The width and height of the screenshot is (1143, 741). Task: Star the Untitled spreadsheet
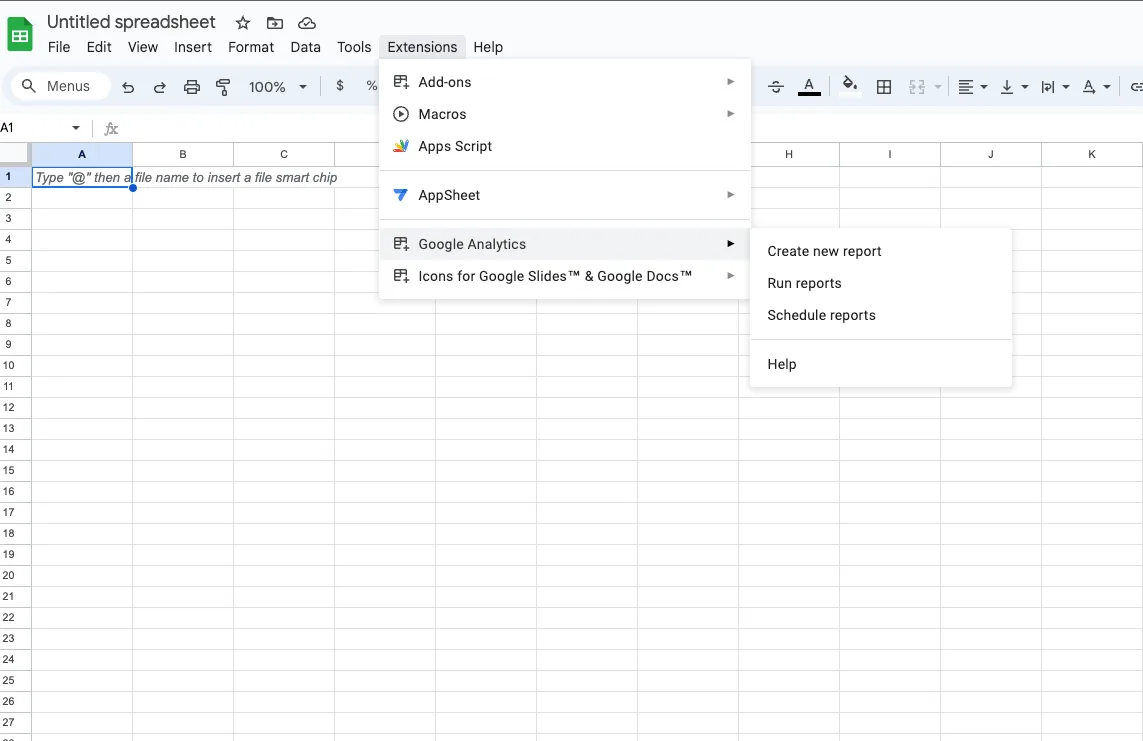(243, 23)
